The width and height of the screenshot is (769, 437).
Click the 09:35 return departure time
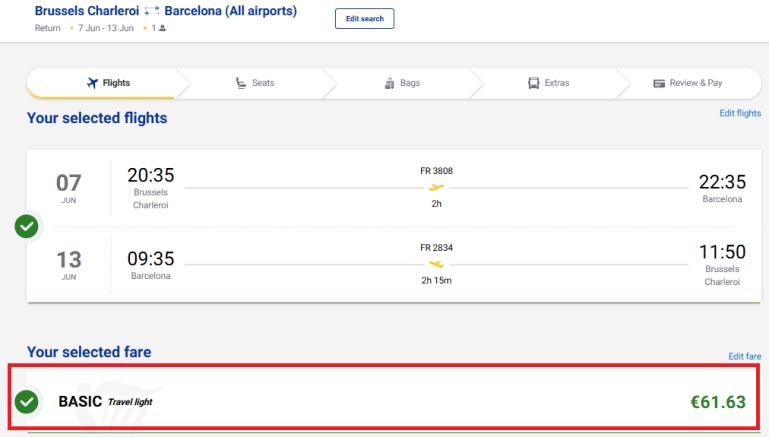click(150, 256)
